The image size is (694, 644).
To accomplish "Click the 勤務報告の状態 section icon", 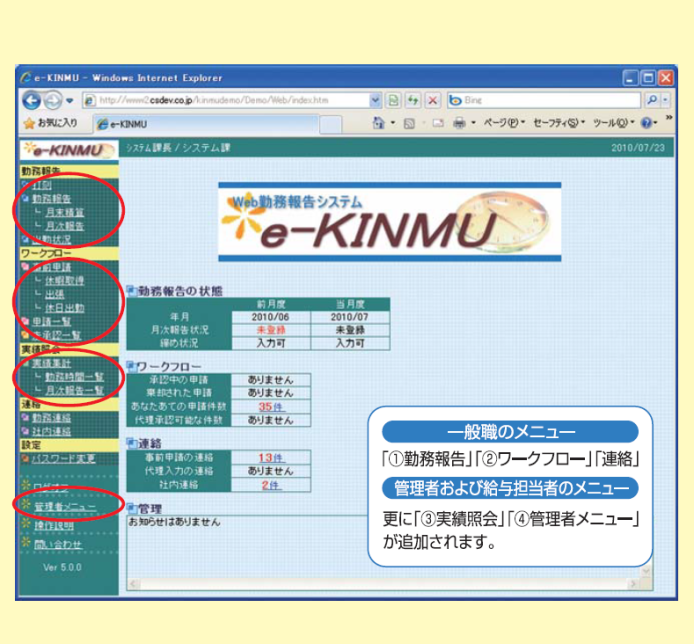I will pyautogui.click(x=131, y=291).
